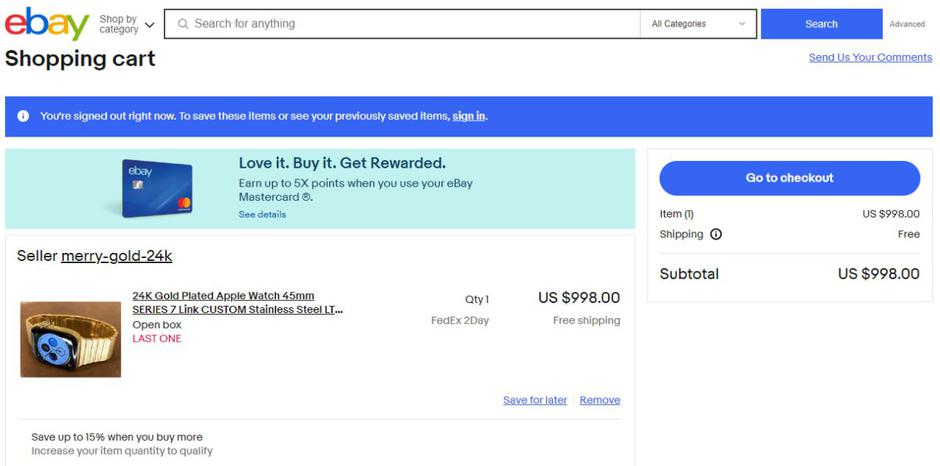Click the sign in link
Viewport: 940px width, 466px height.
pyautogui.click(x=468, y=116)
